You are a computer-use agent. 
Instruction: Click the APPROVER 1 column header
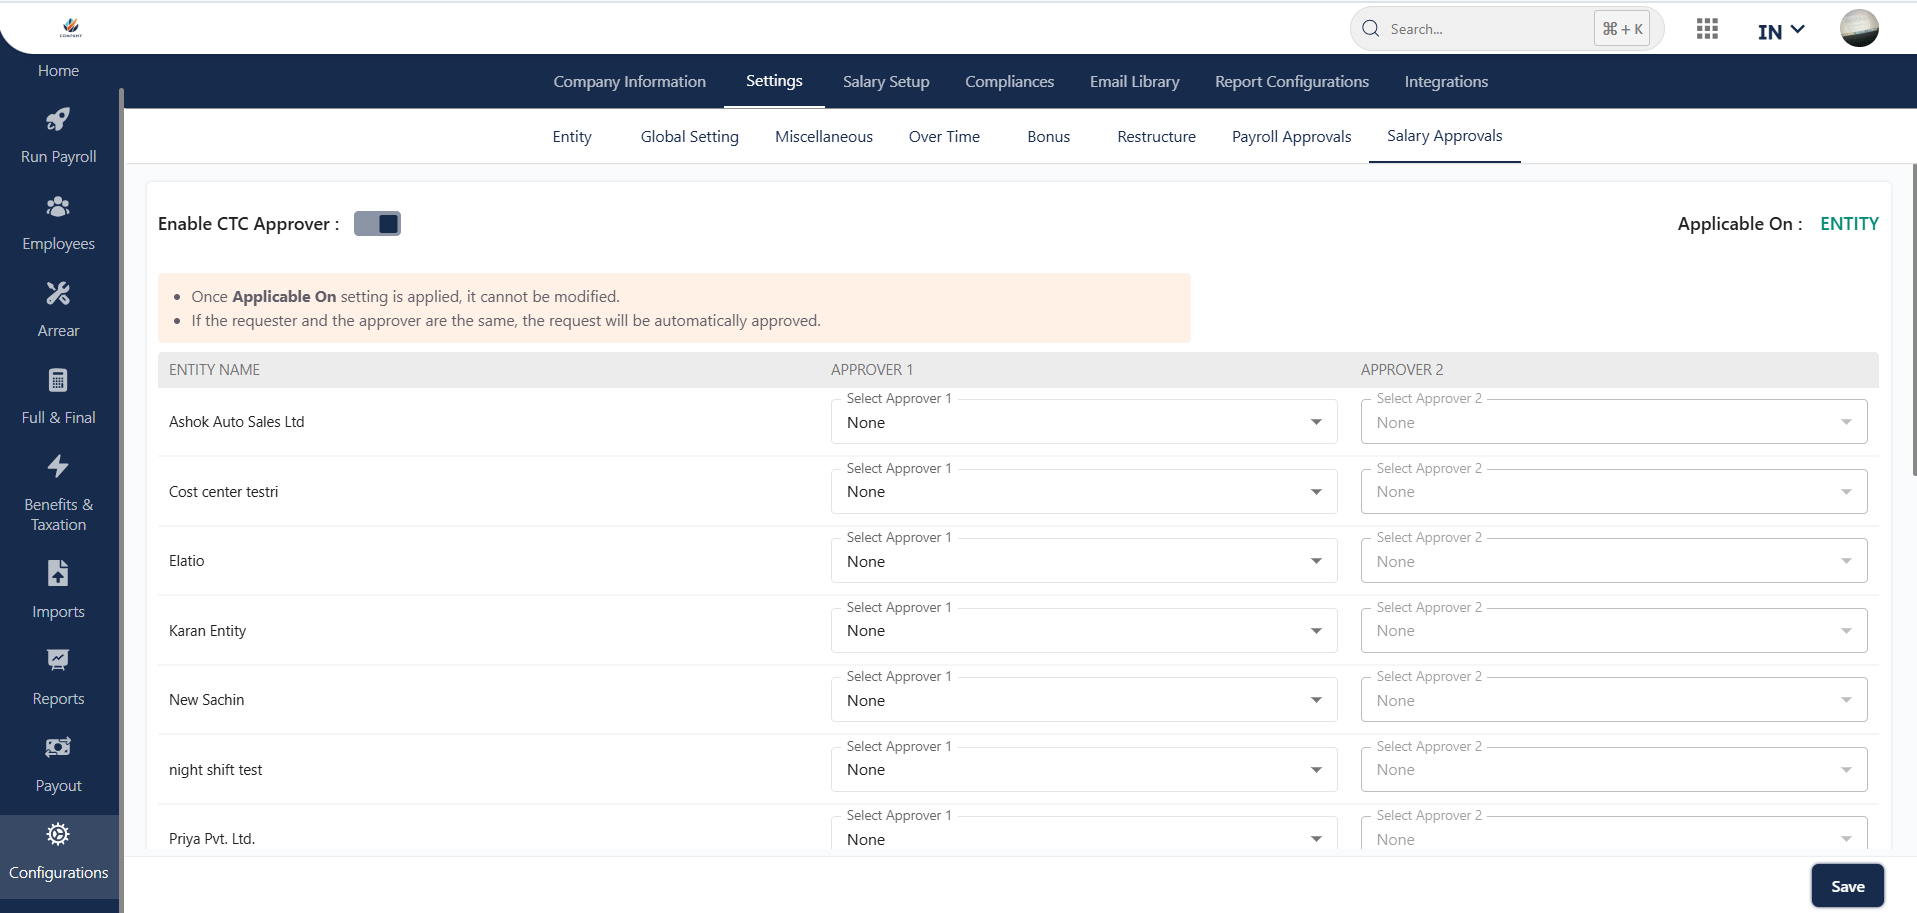(872, 370)
